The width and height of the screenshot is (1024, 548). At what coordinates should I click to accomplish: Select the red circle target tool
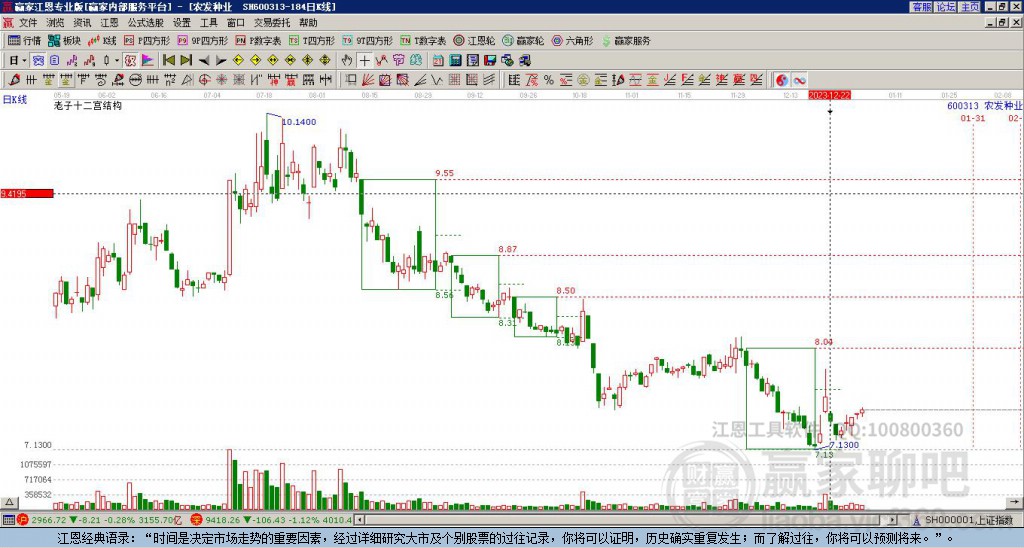tap(204, 80)
